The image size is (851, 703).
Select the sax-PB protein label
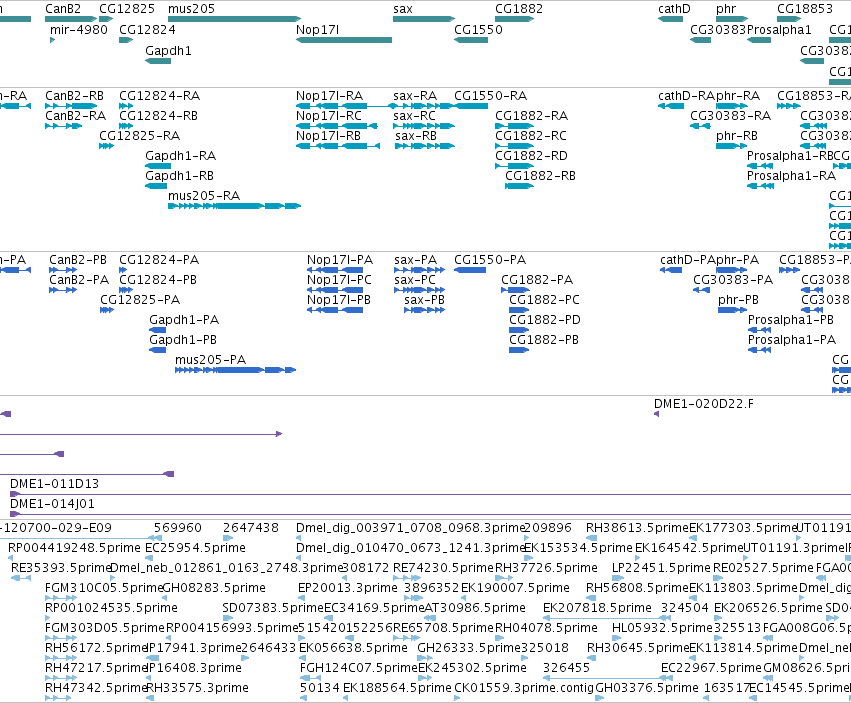pyautogui.click(x=424, y=300)
